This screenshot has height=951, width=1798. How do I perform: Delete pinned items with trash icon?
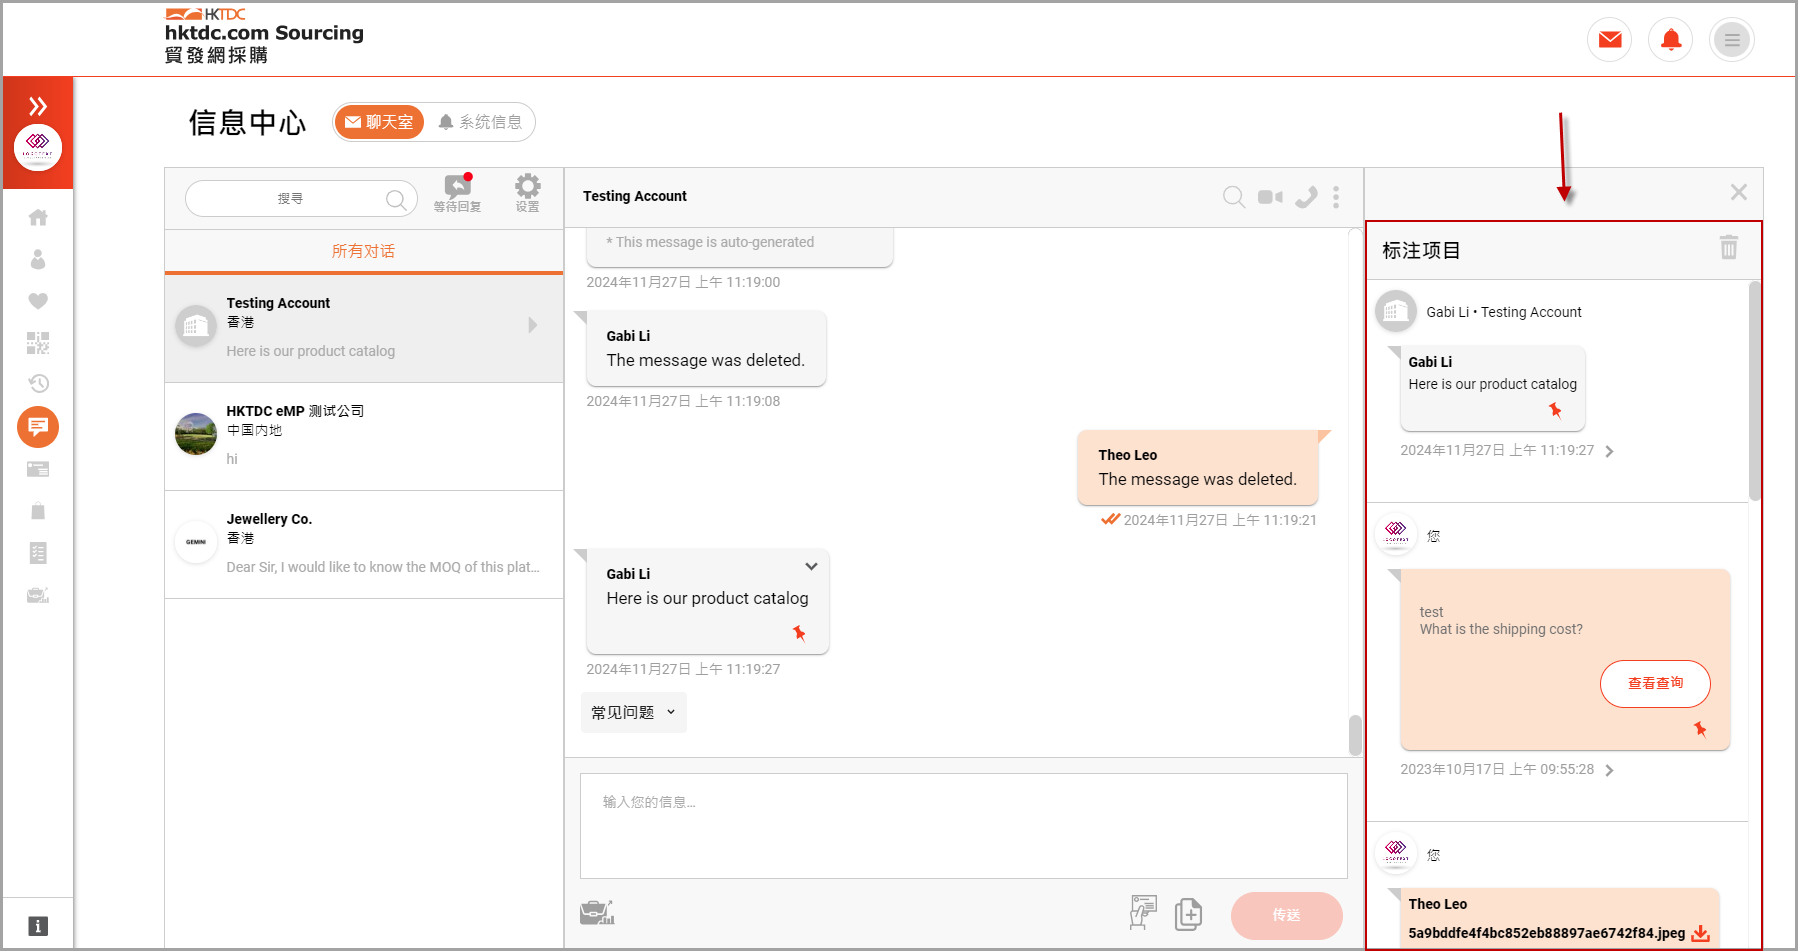click(1729, 247)
